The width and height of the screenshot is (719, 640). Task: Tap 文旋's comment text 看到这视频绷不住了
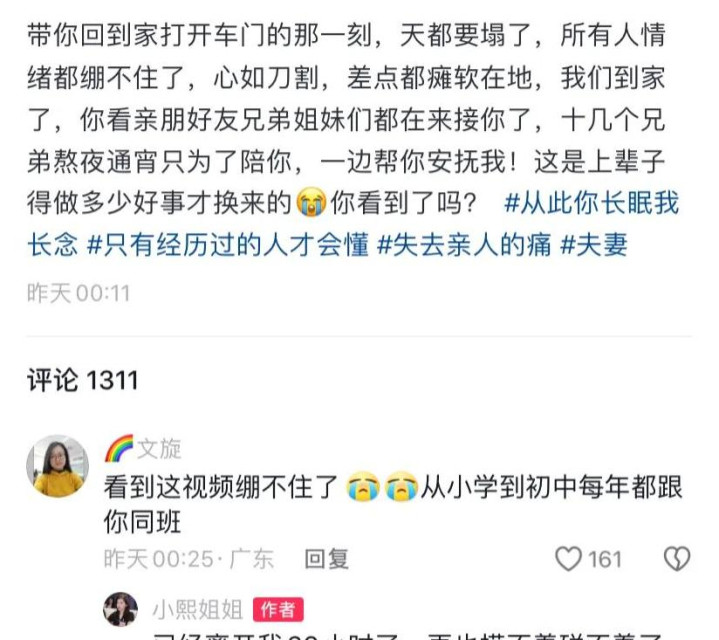pos(221,487)
